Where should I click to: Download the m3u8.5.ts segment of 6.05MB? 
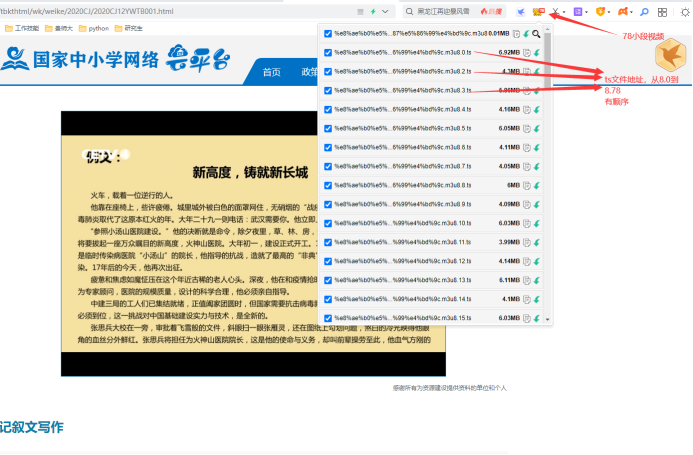[537, 129]
